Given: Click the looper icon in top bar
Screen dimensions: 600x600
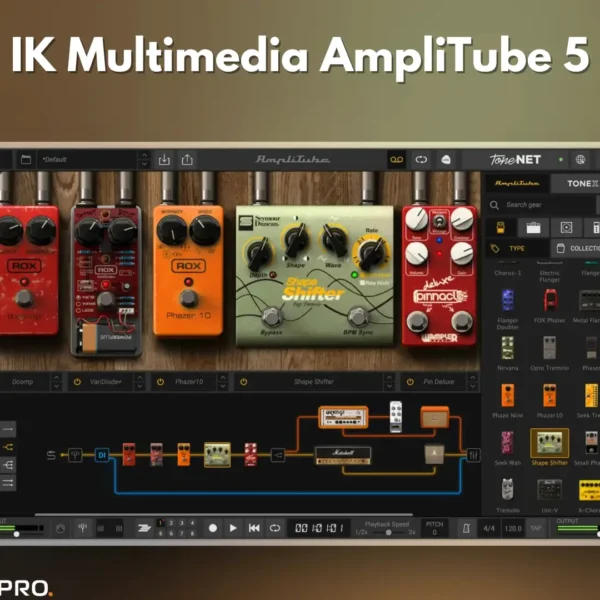Looking at the screenshot, I should [x=421, y=160].
